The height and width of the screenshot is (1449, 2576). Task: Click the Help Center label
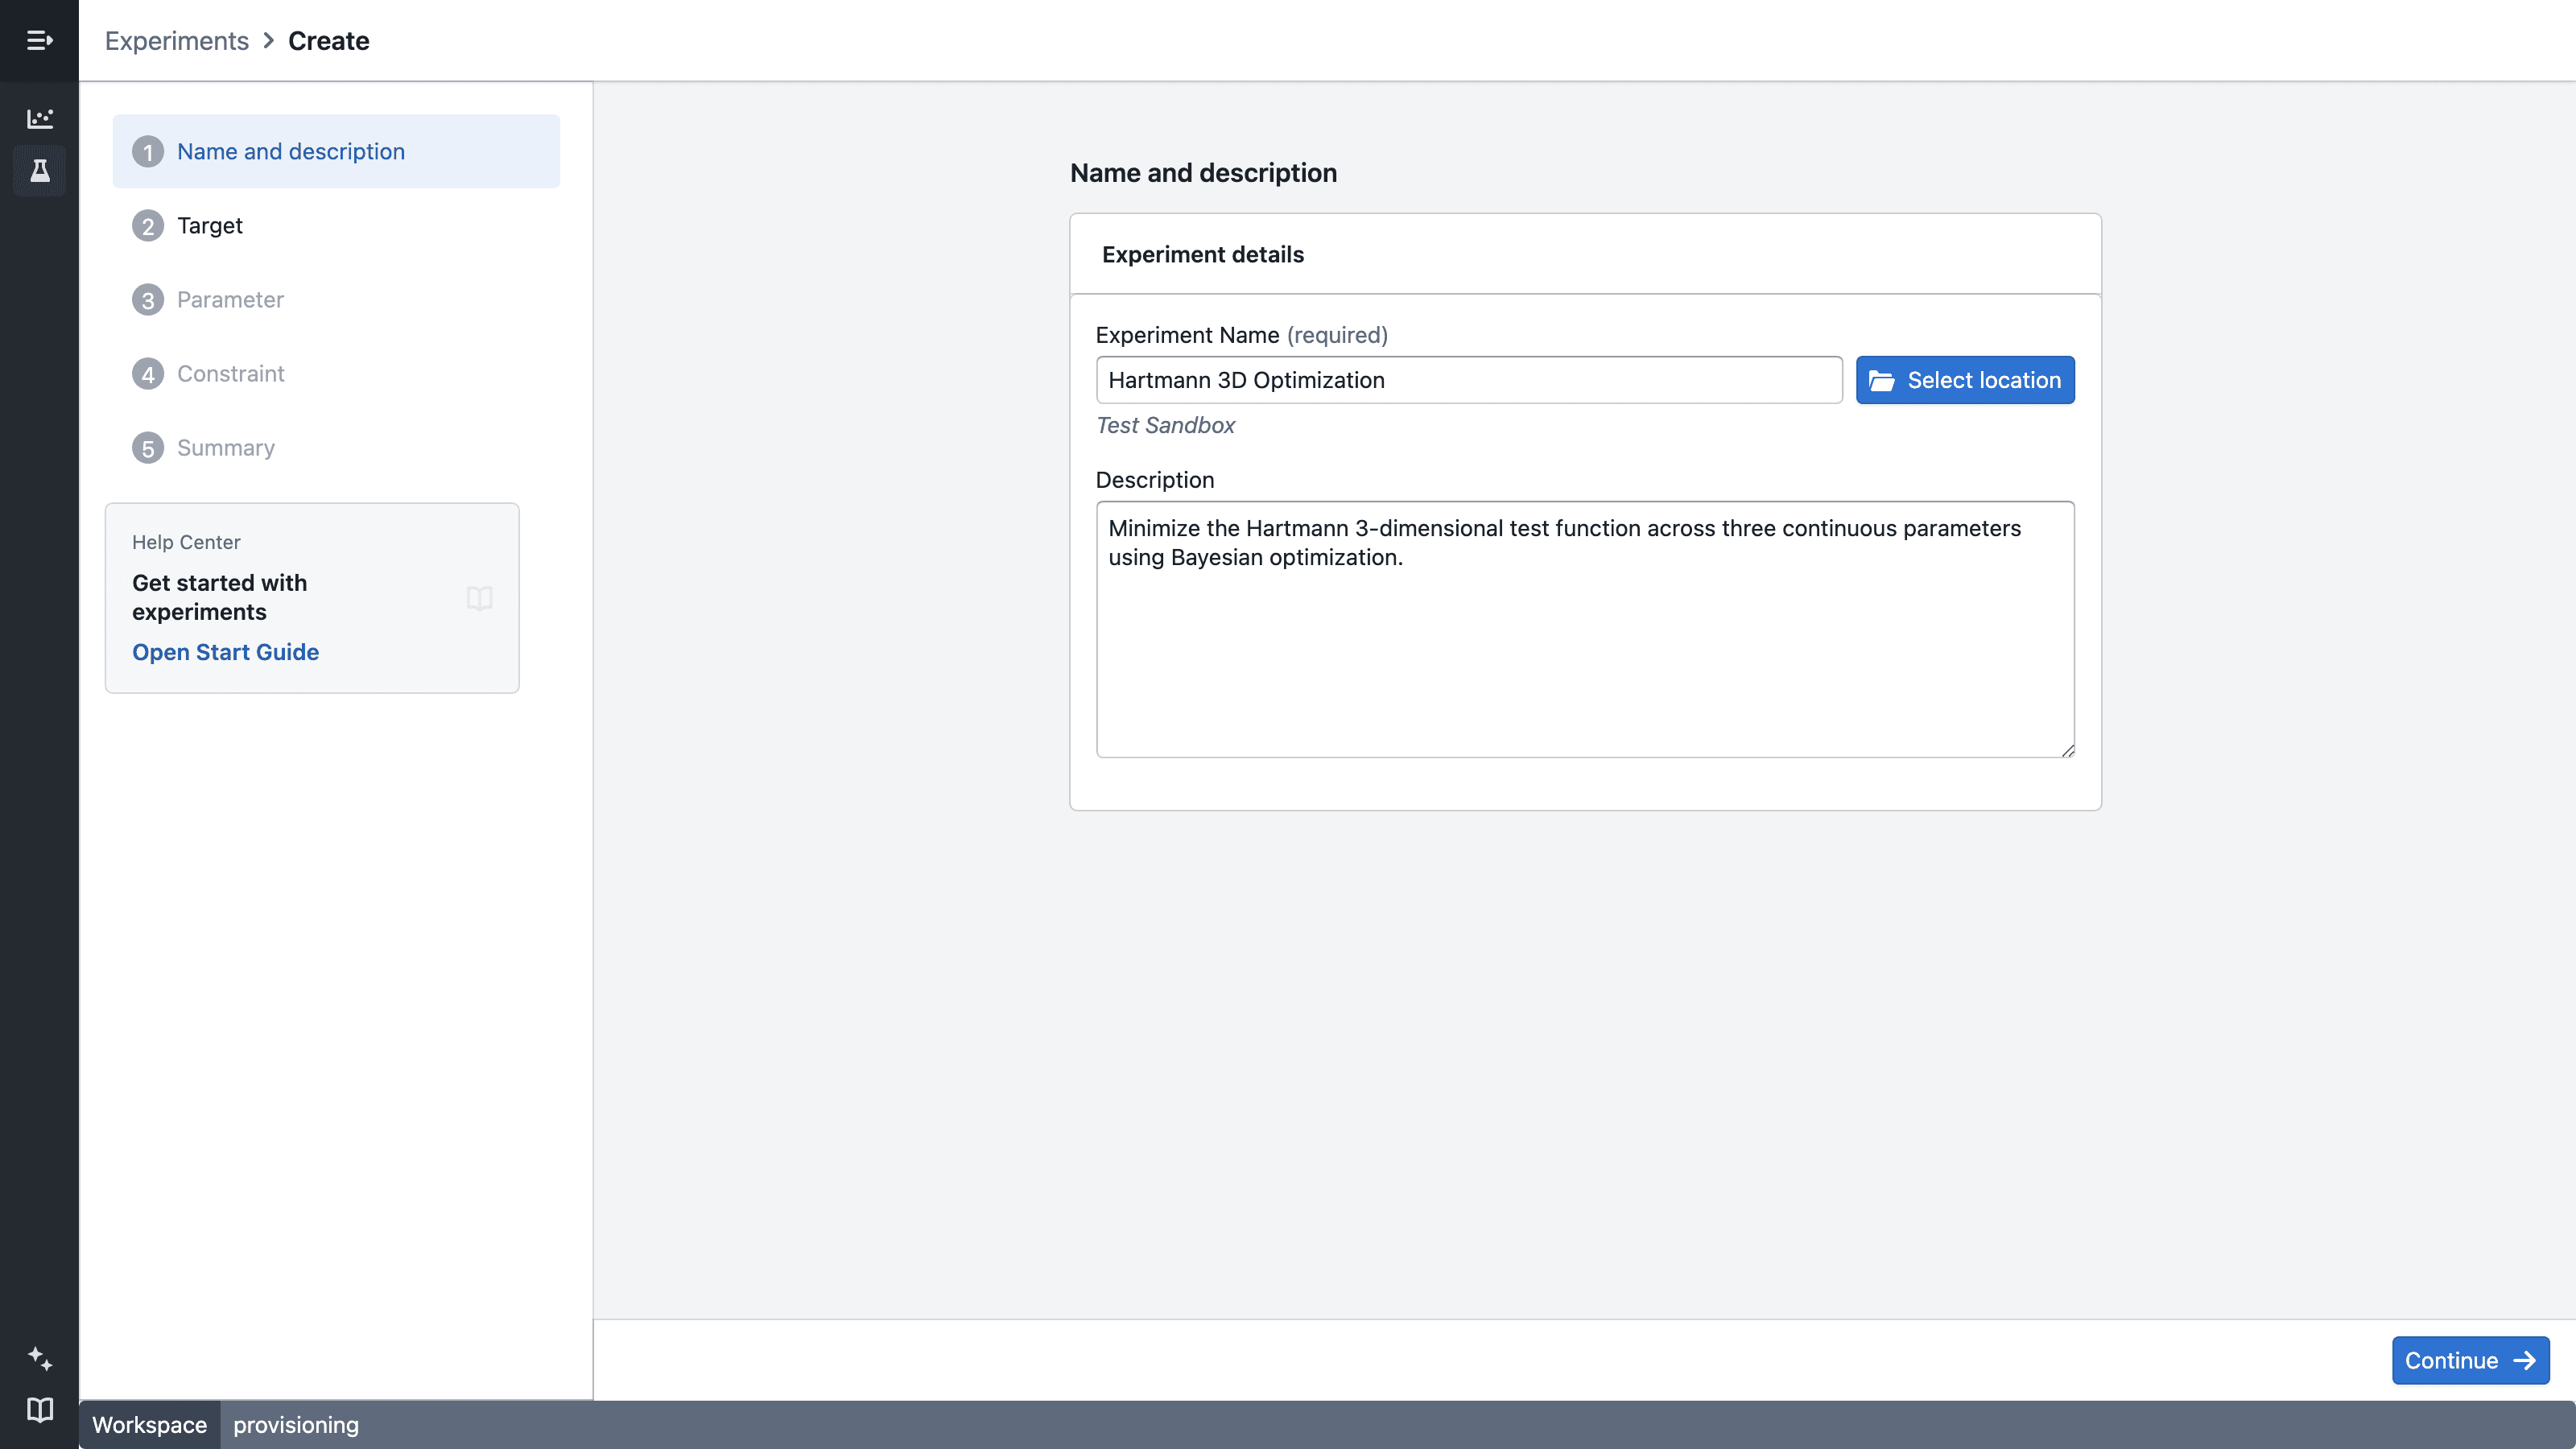(186, 542)
